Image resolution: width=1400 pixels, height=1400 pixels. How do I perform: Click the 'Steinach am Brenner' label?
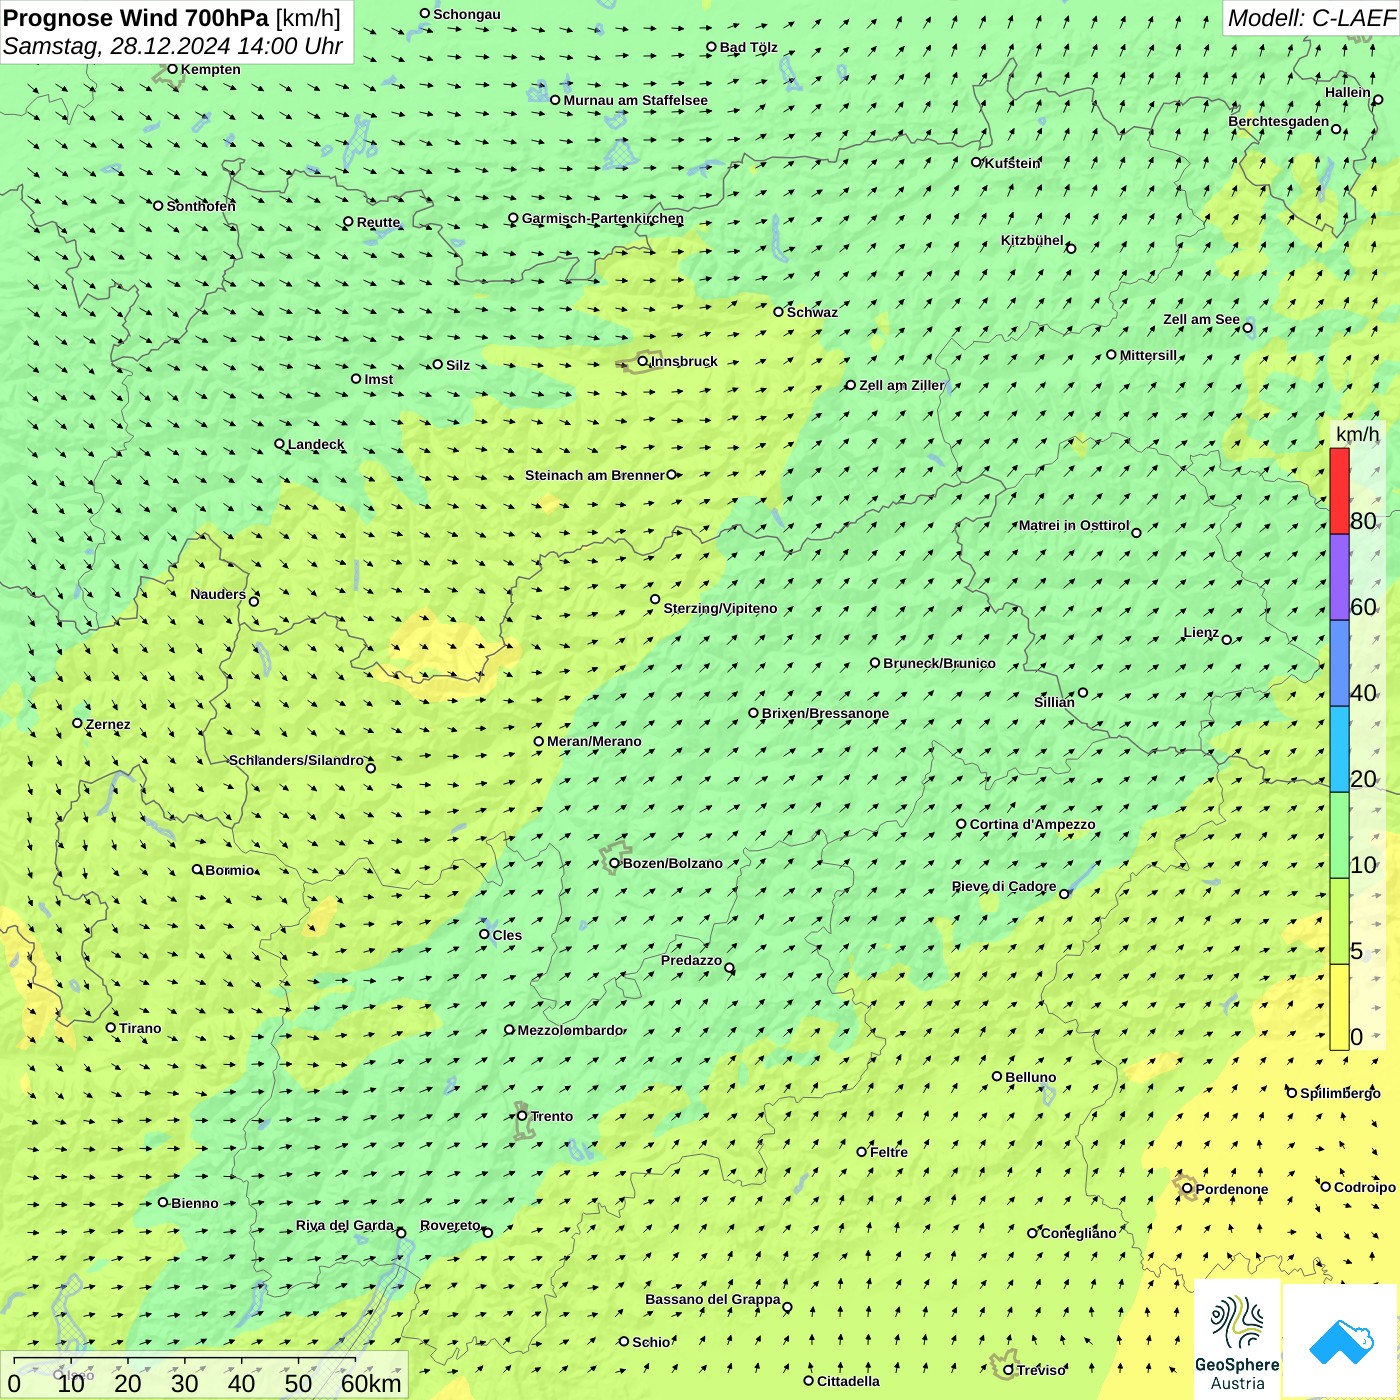coord(595,475)
